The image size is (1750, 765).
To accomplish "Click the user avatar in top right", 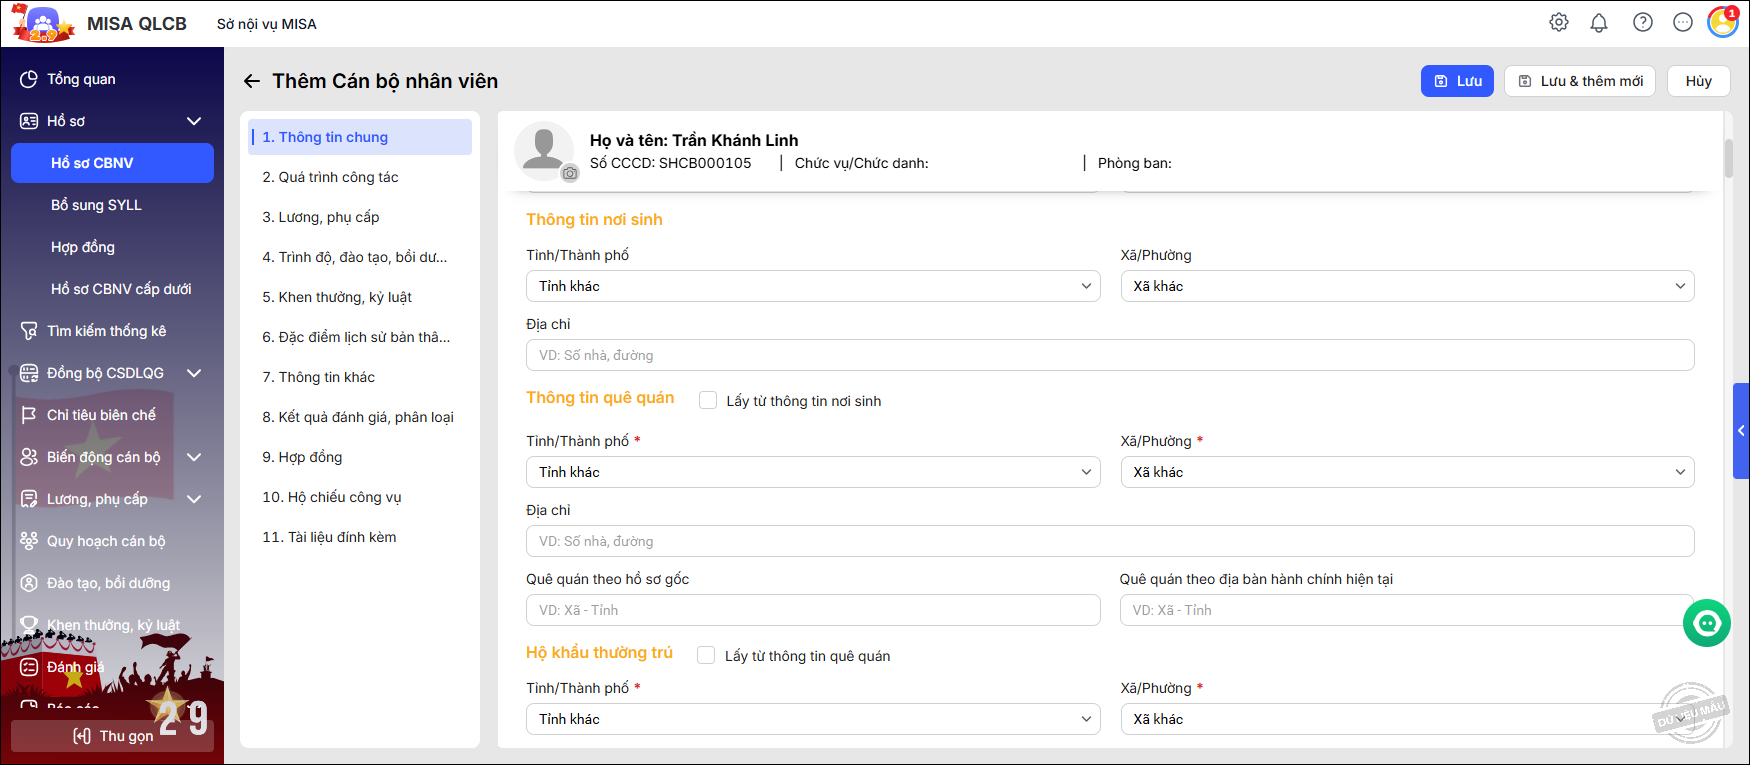I will coord(1723,21).
